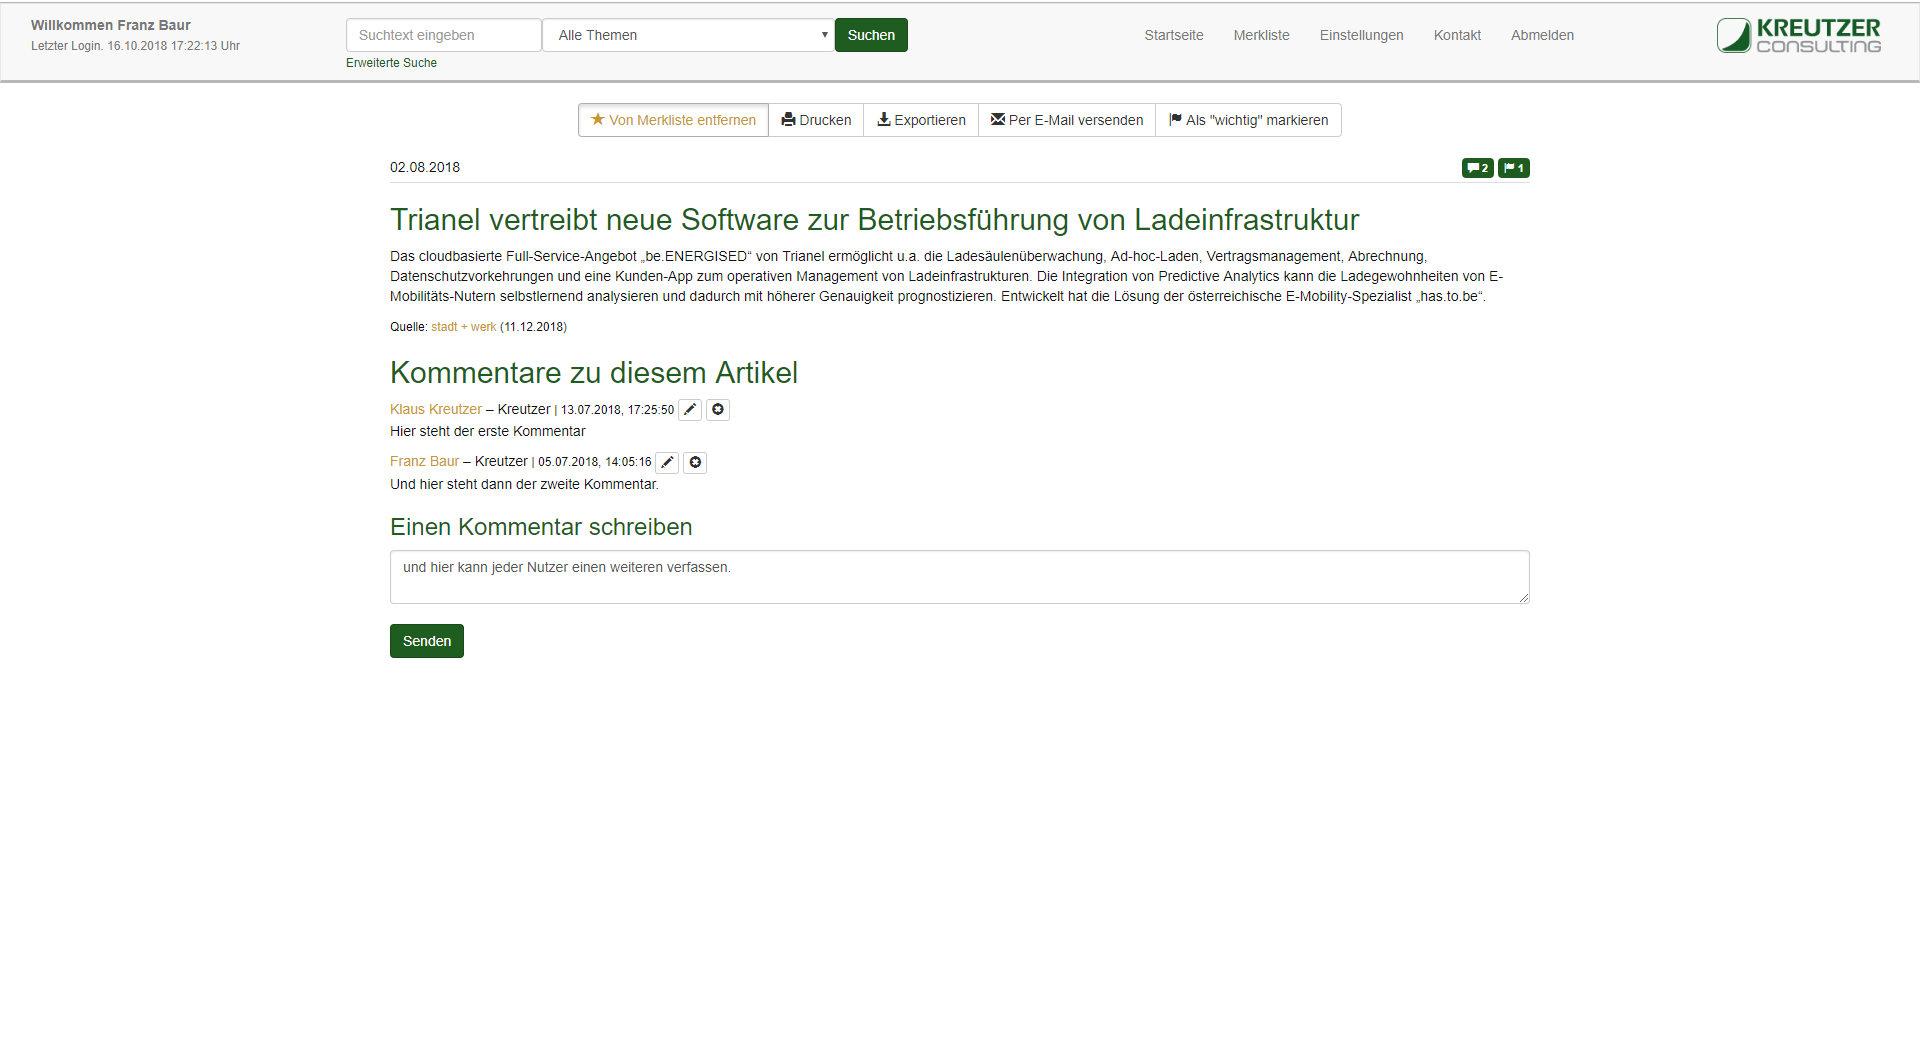Focus the 'Suchtext eingeben' search field

443,35
